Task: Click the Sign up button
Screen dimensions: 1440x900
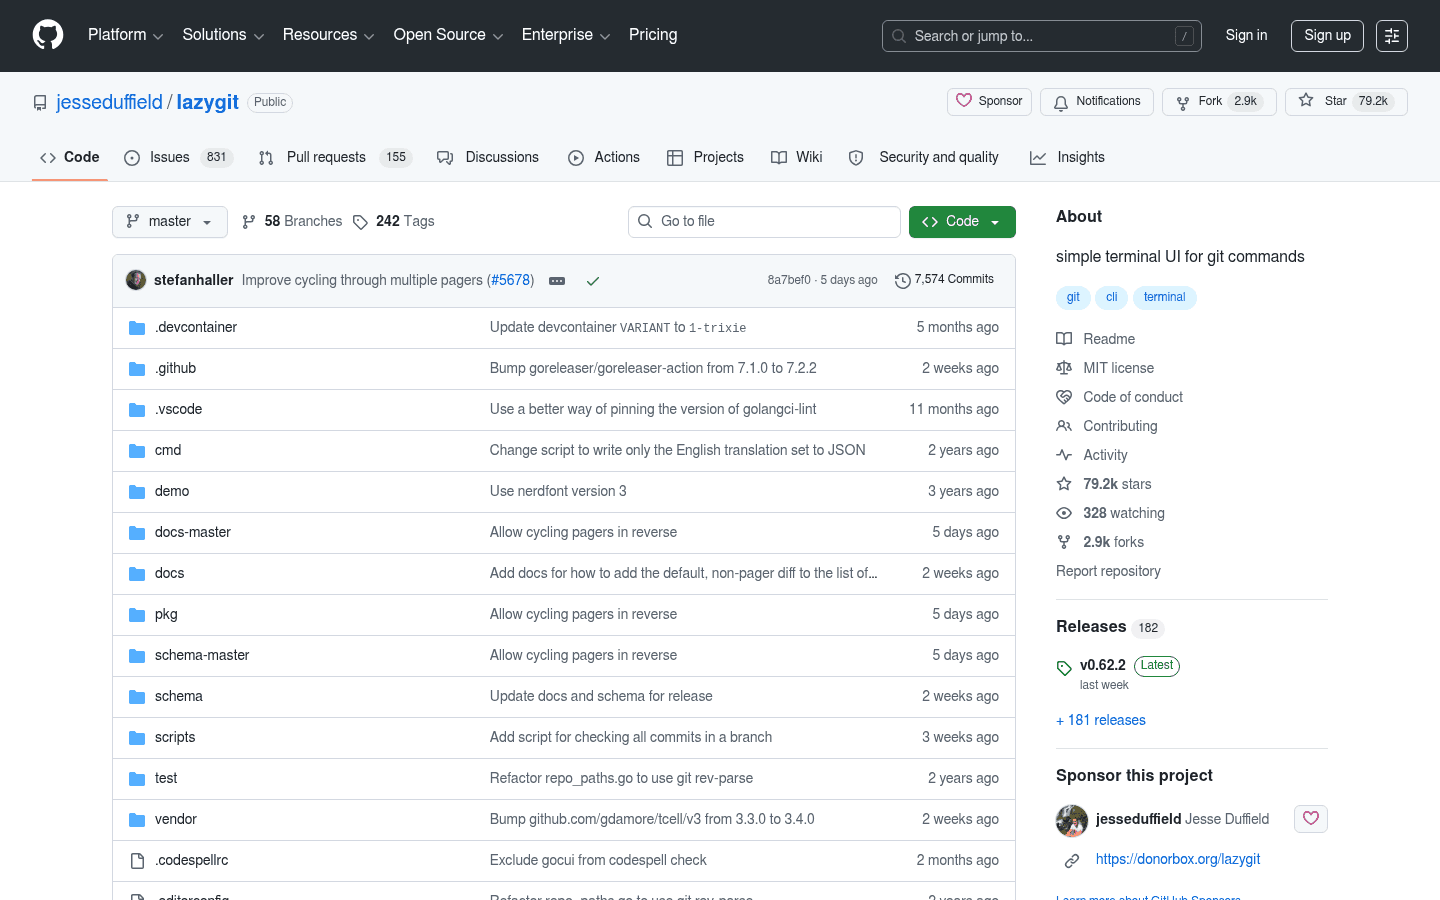Action: [x=1327, y=36]
